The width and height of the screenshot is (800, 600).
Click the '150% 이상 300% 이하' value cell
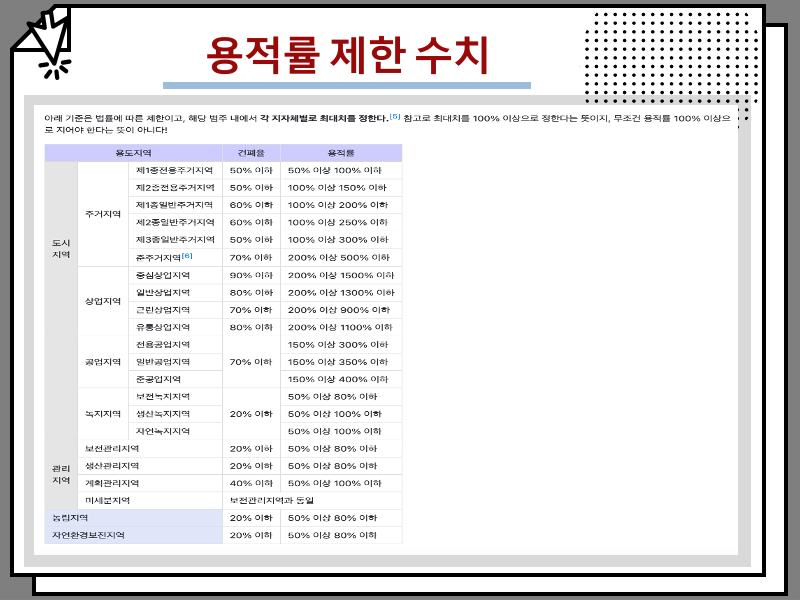341,344
